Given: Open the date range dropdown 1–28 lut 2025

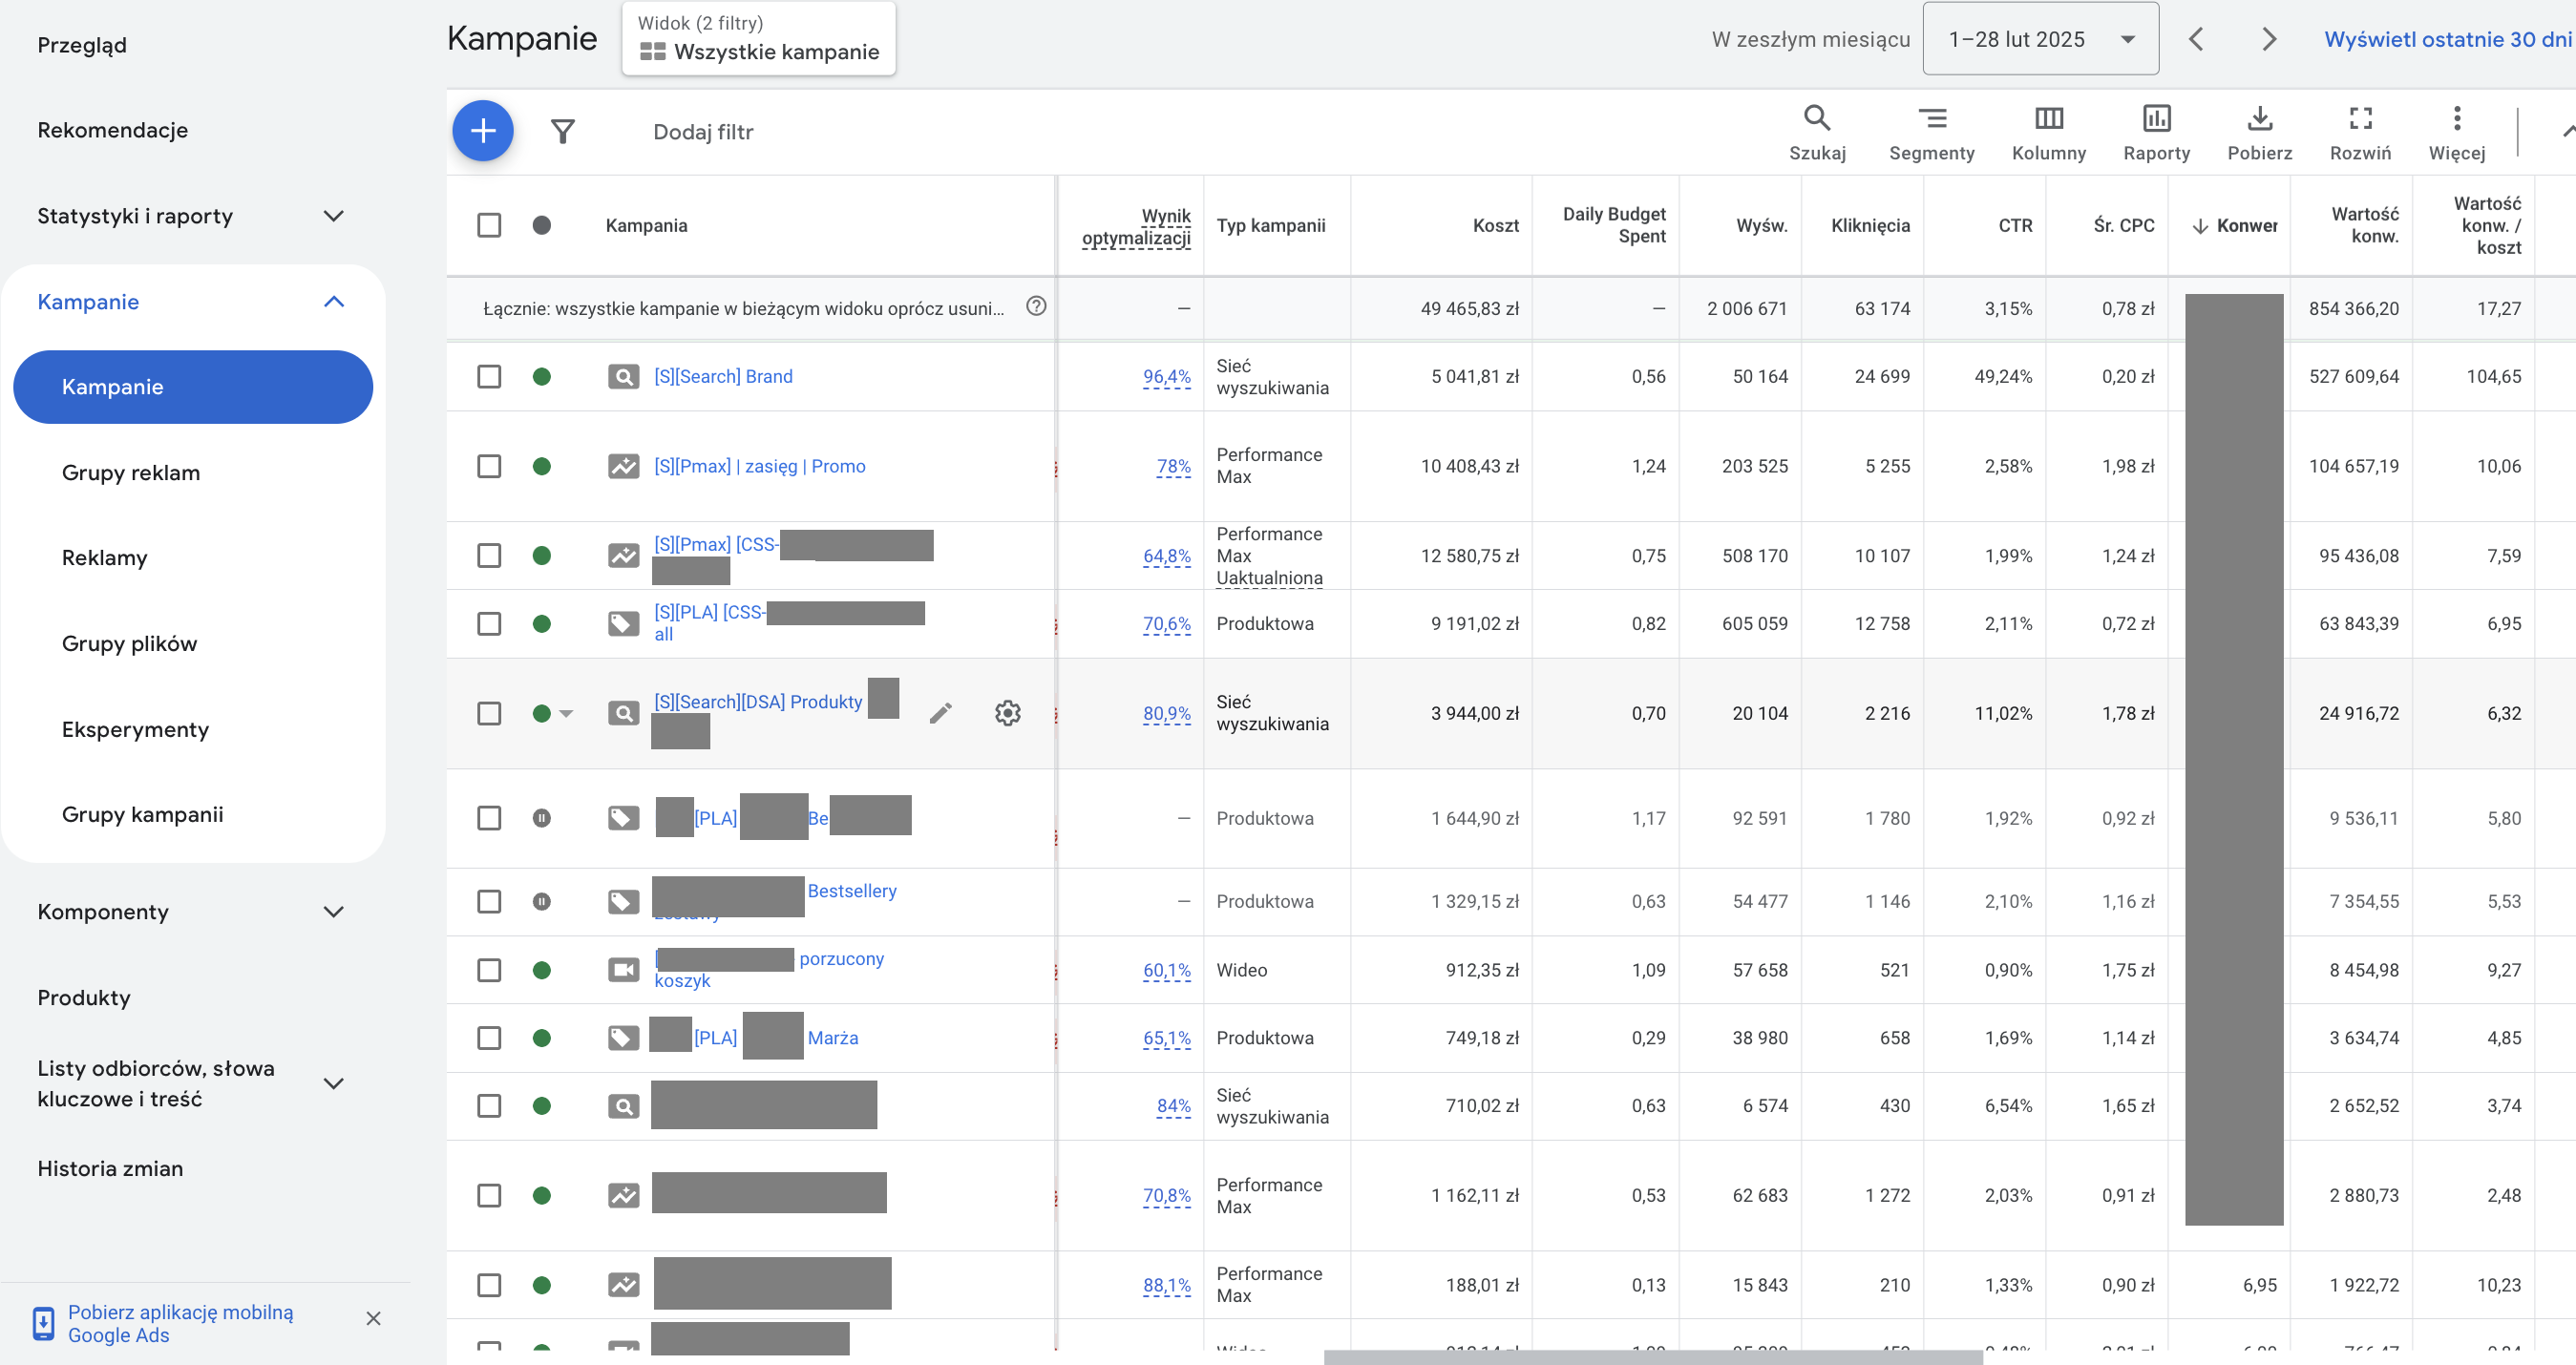Looking at the screenshot, I should tap(2040, 39).
